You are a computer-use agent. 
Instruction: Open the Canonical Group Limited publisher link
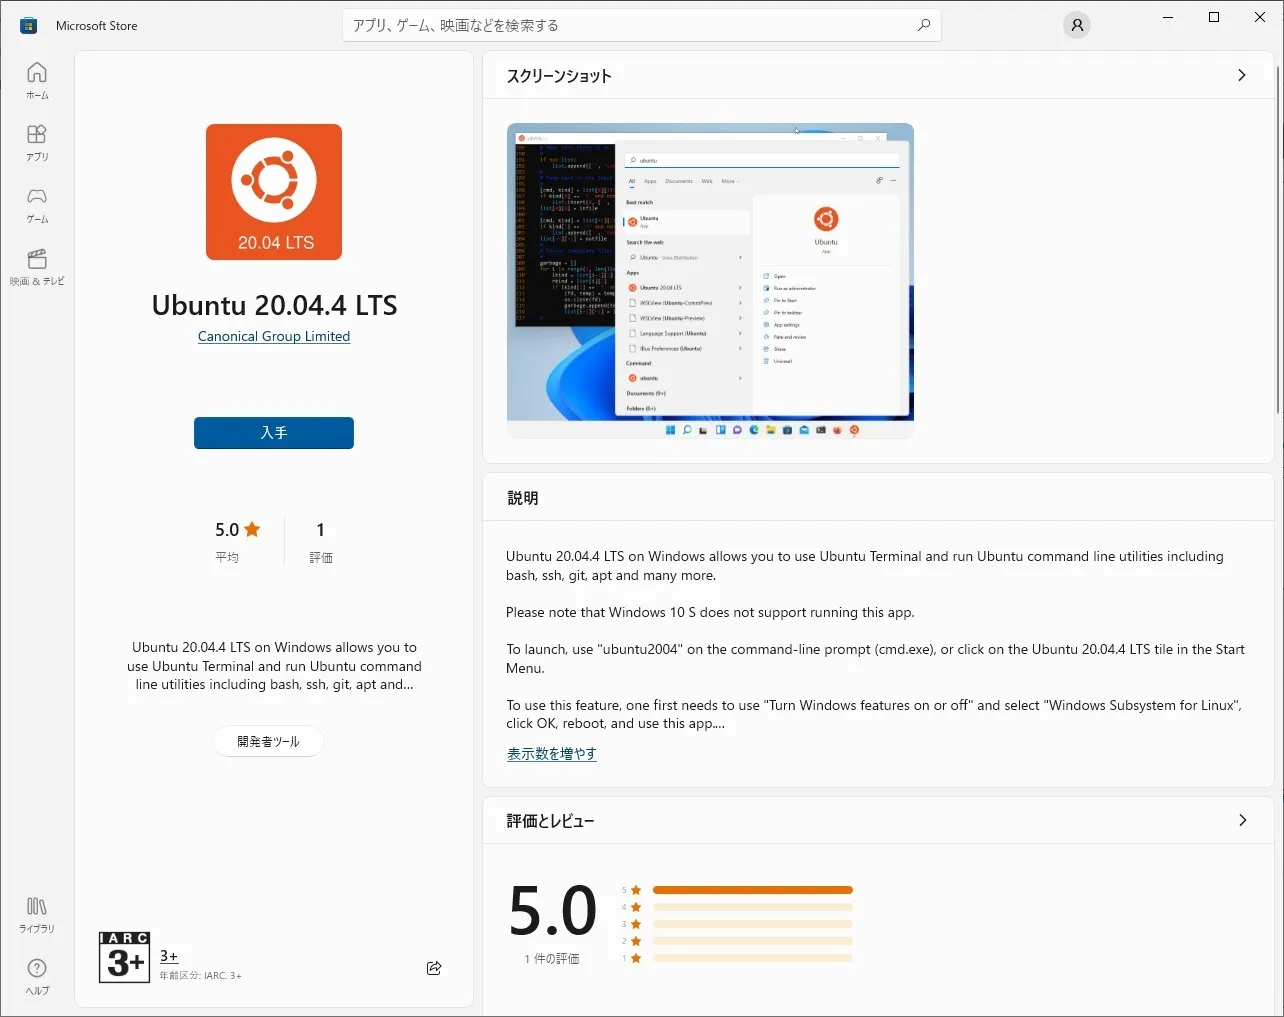click(274, 337)
